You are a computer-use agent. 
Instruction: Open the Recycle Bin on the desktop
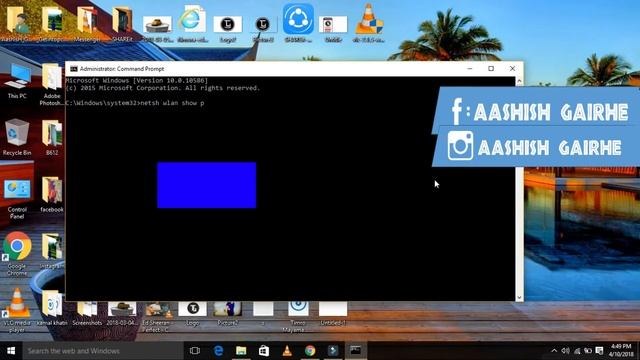pyautogui.click(x=17, y=137)
